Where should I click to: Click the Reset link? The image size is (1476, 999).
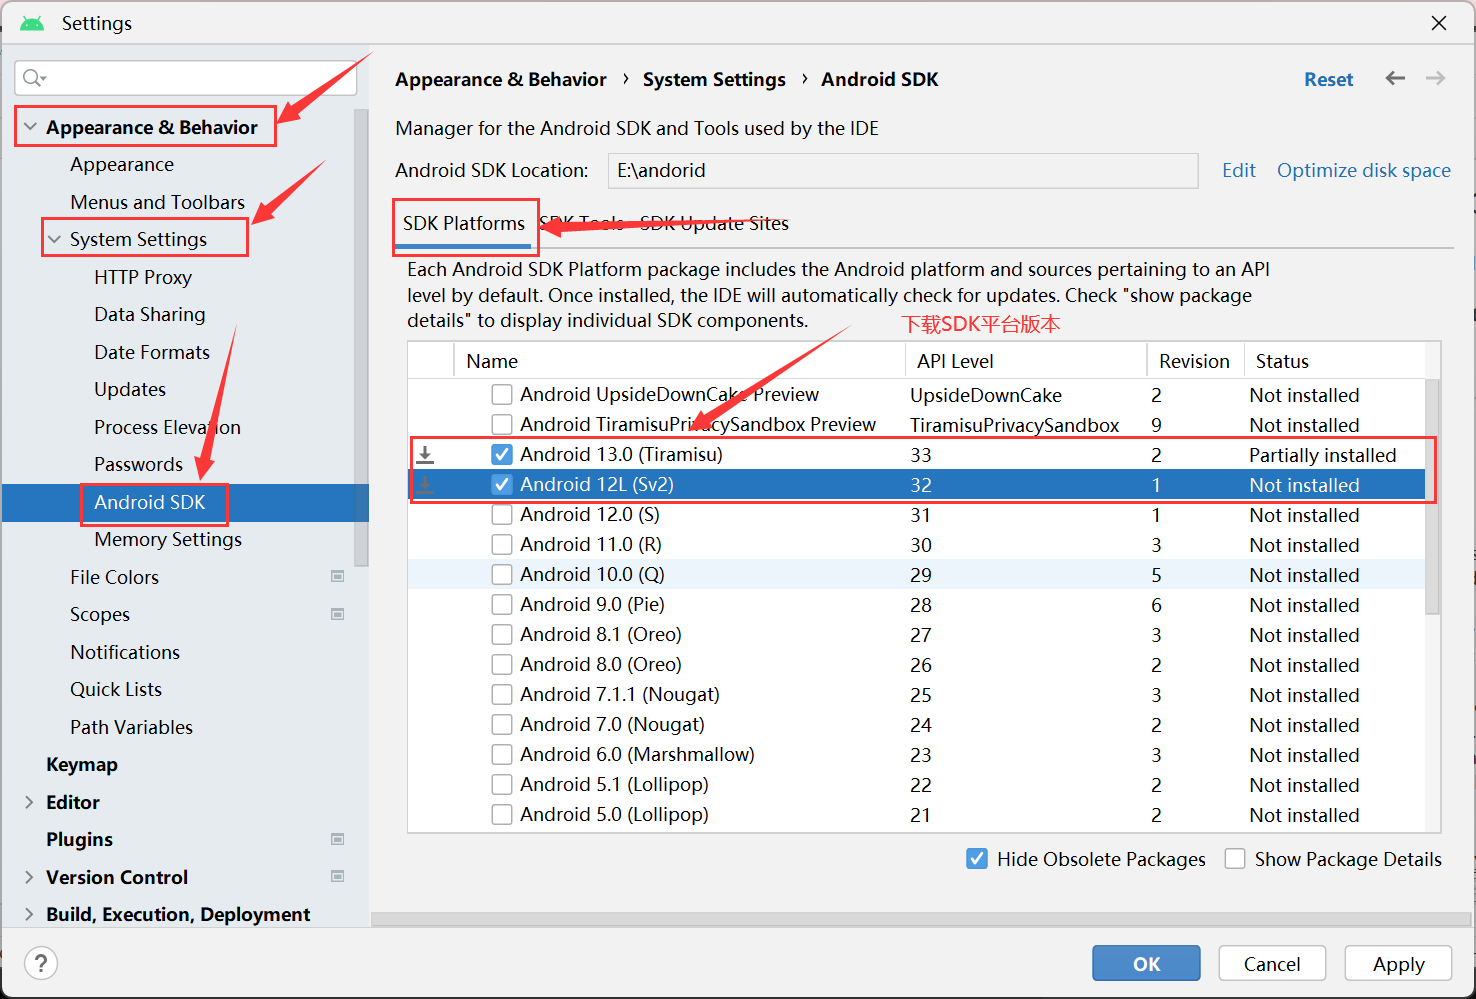point(1328,79)
